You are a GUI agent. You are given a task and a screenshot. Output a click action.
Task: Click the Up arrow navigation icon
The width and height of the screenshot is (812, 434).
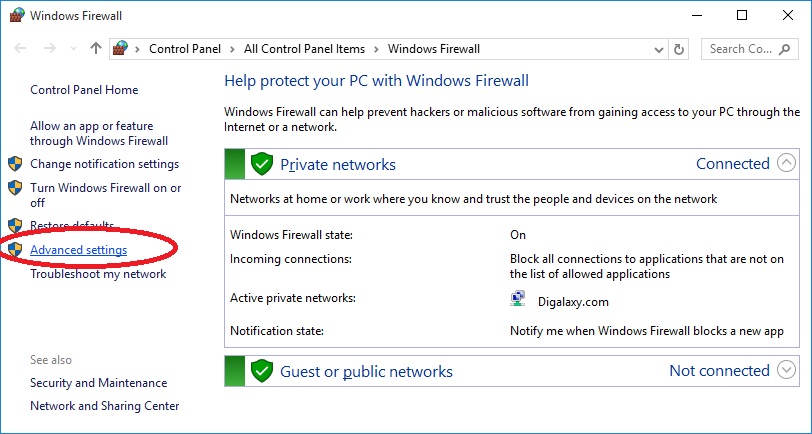(x=96, y=48)
